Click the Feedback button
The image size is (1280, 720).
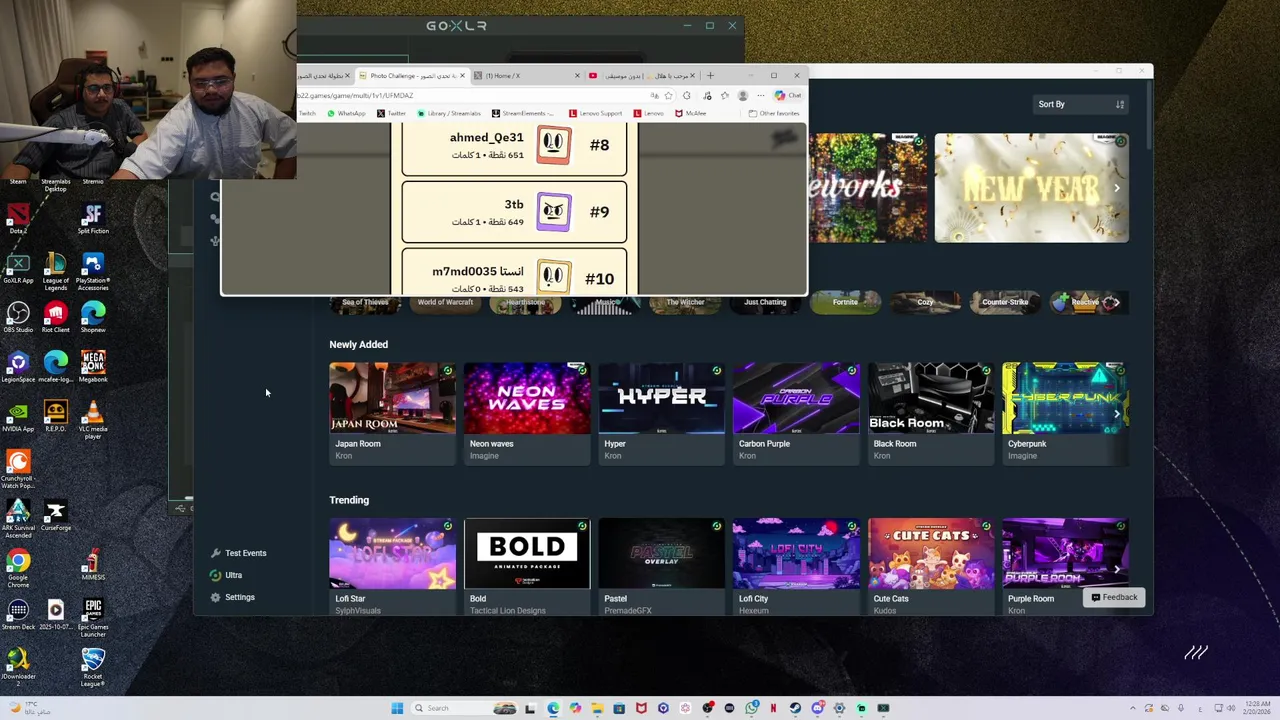tap(1114, 598)
